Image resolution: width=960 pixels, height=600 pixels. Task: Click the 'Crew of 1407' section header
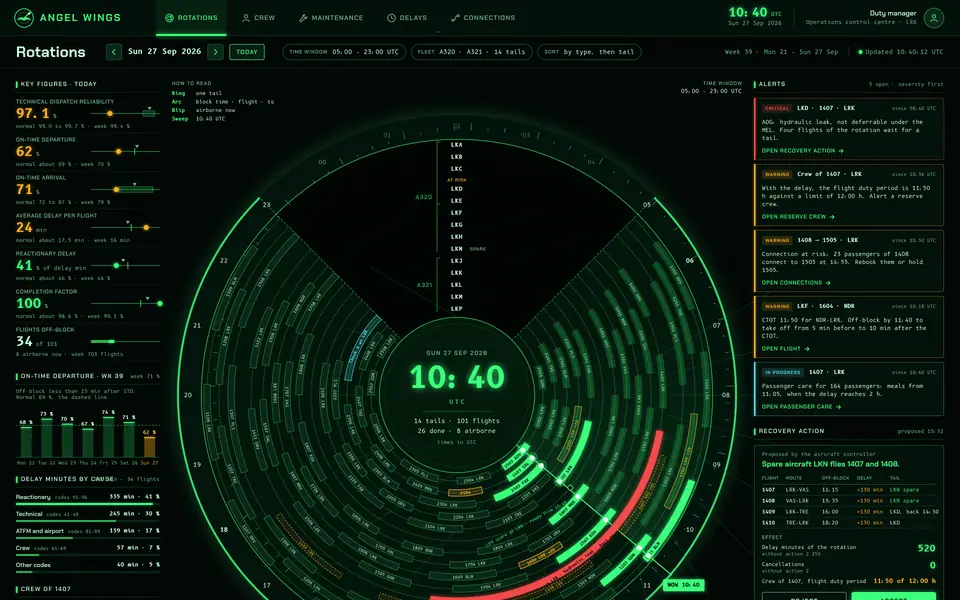click(45, 589)
